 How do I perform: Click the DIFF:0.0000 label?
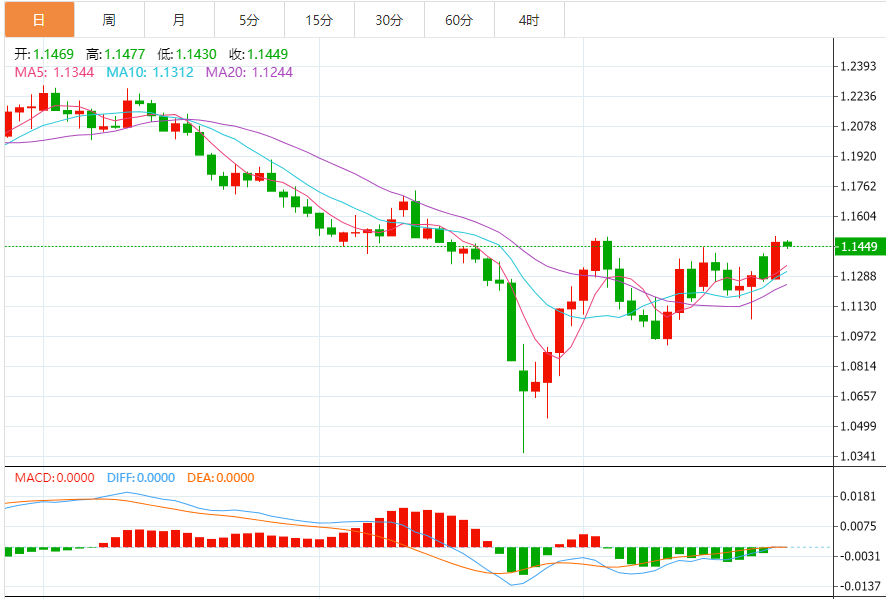pyautogui.click(x=141, y=478)
